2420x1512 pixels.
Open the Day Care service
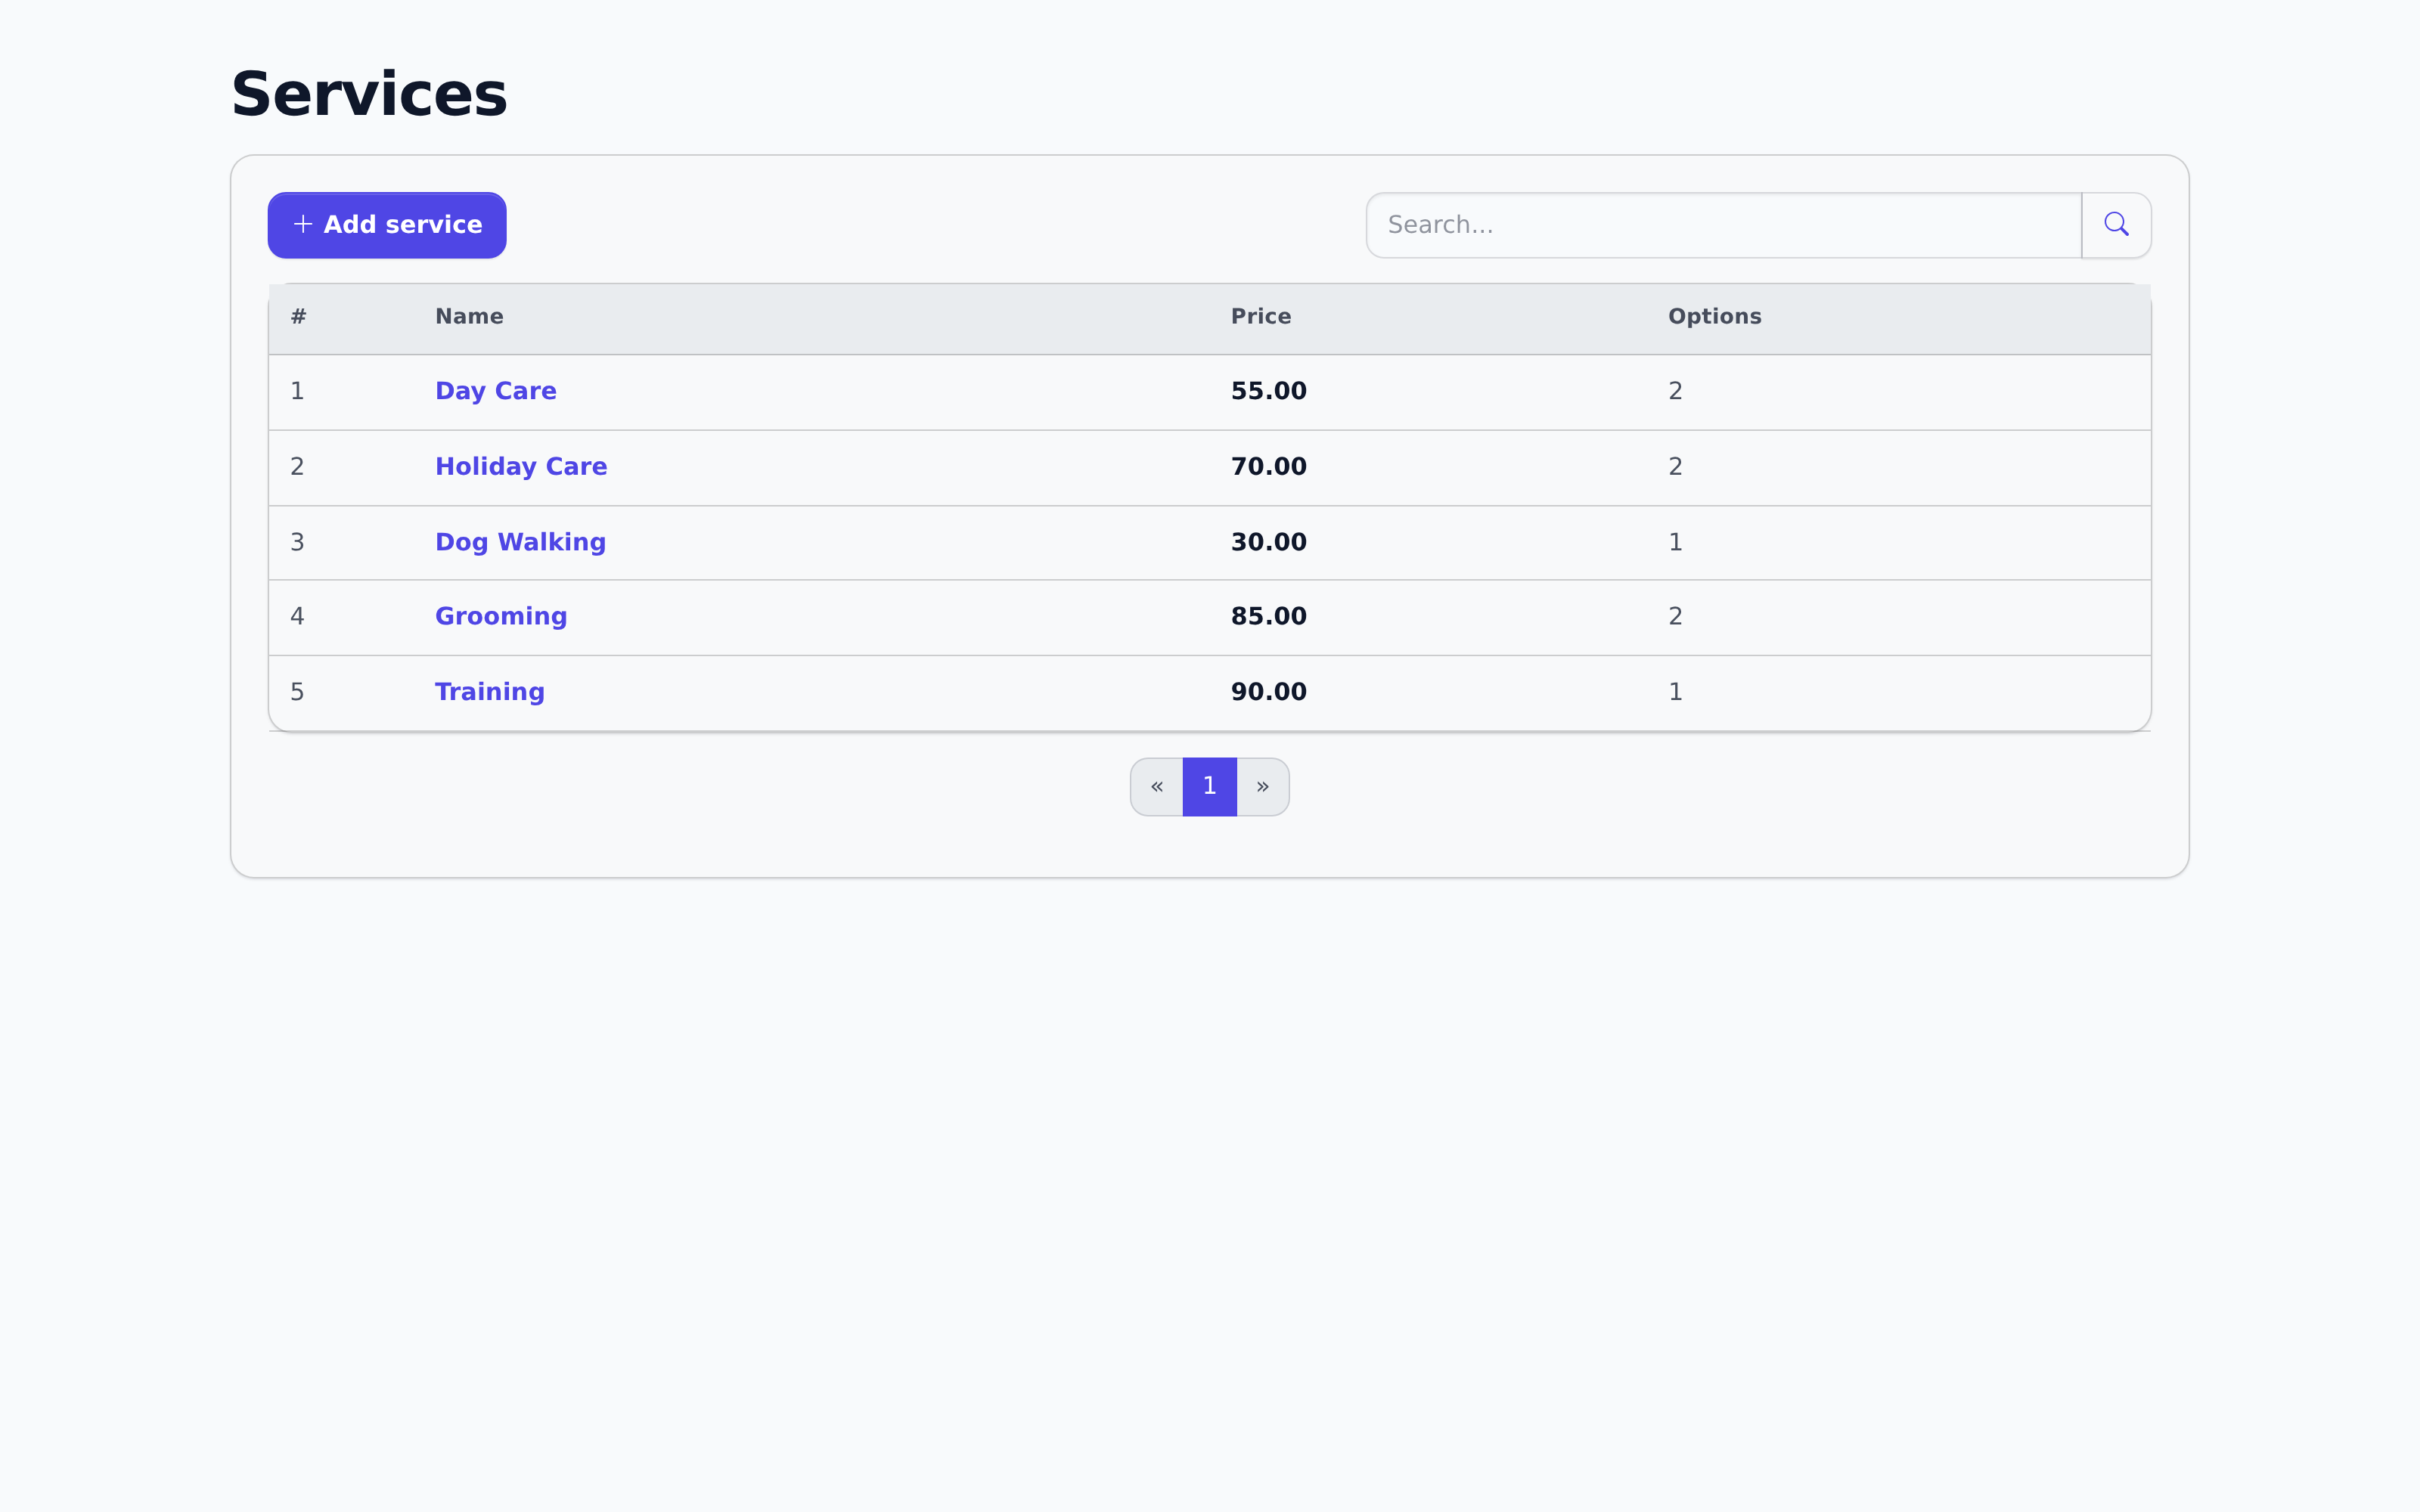pyautogui.click(x=495, y=391)
